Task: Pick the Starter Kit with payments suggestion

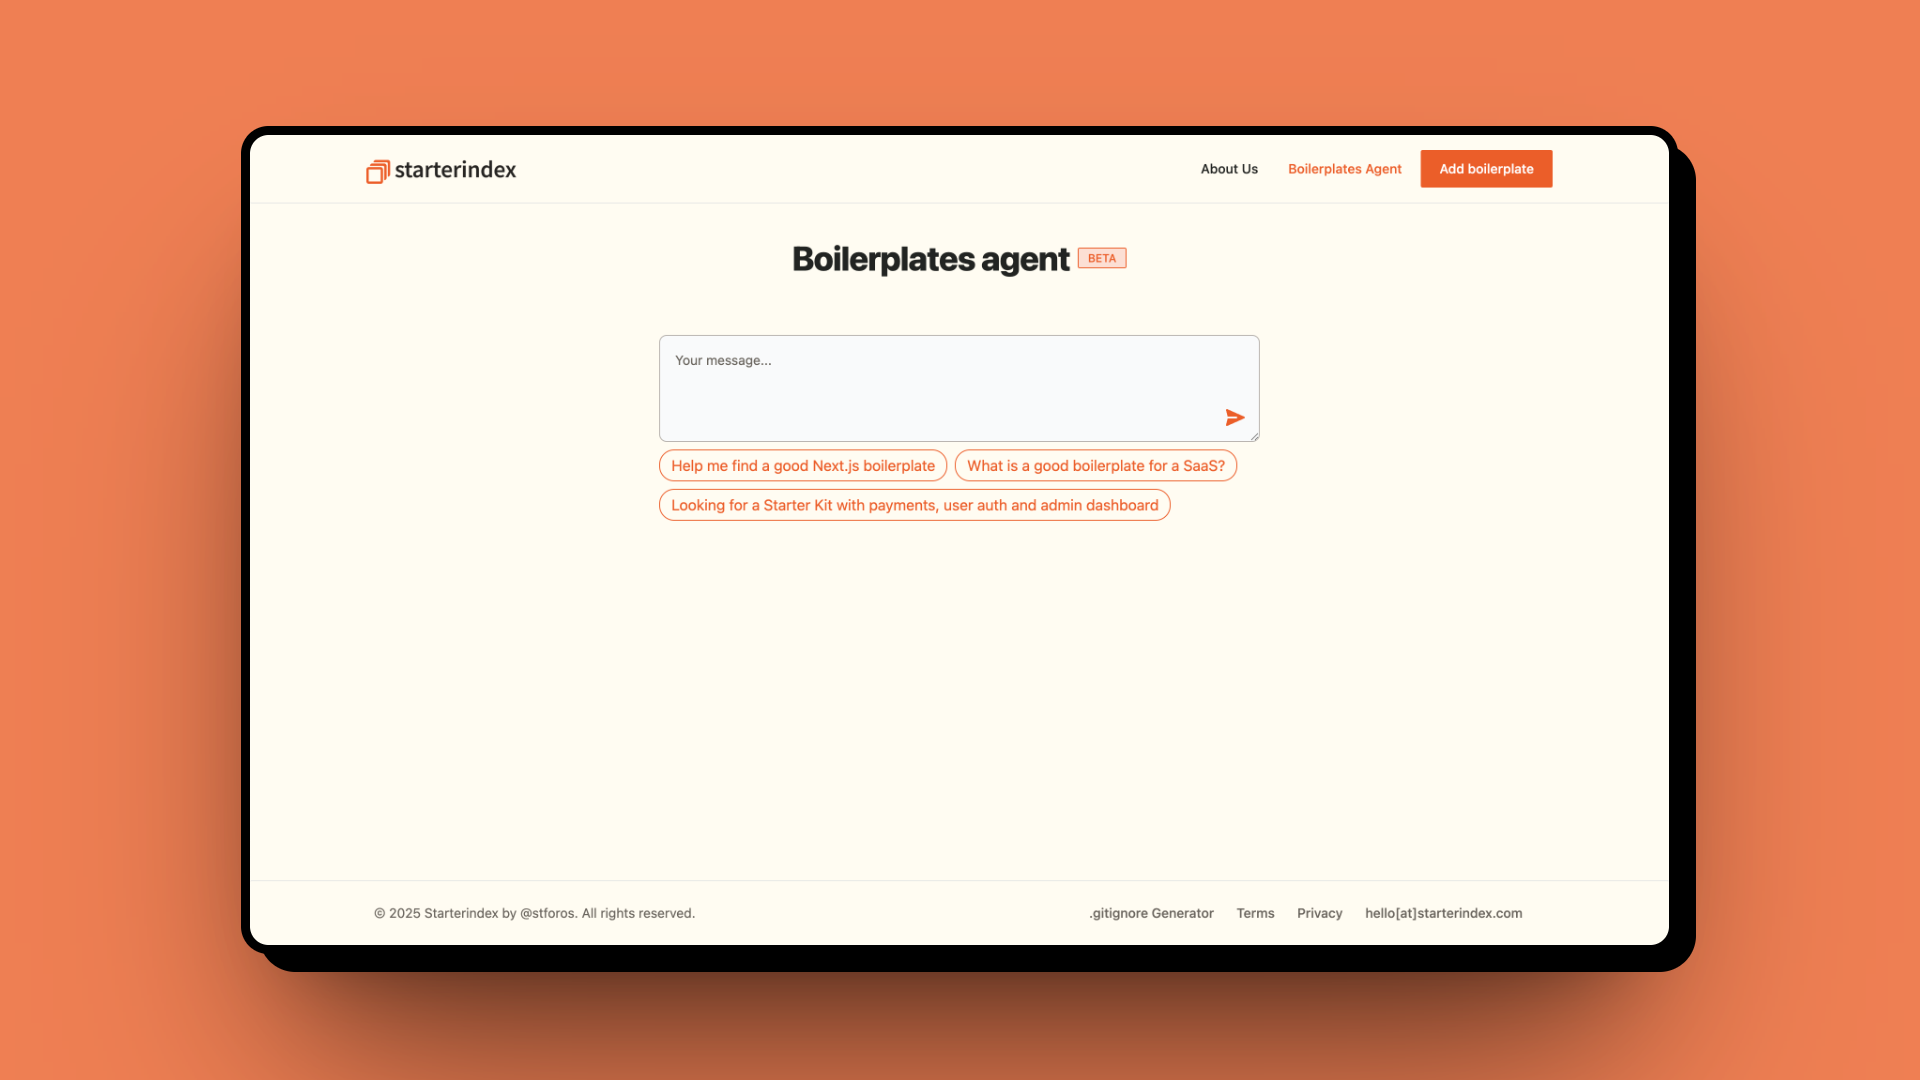Action: [914, 505]
